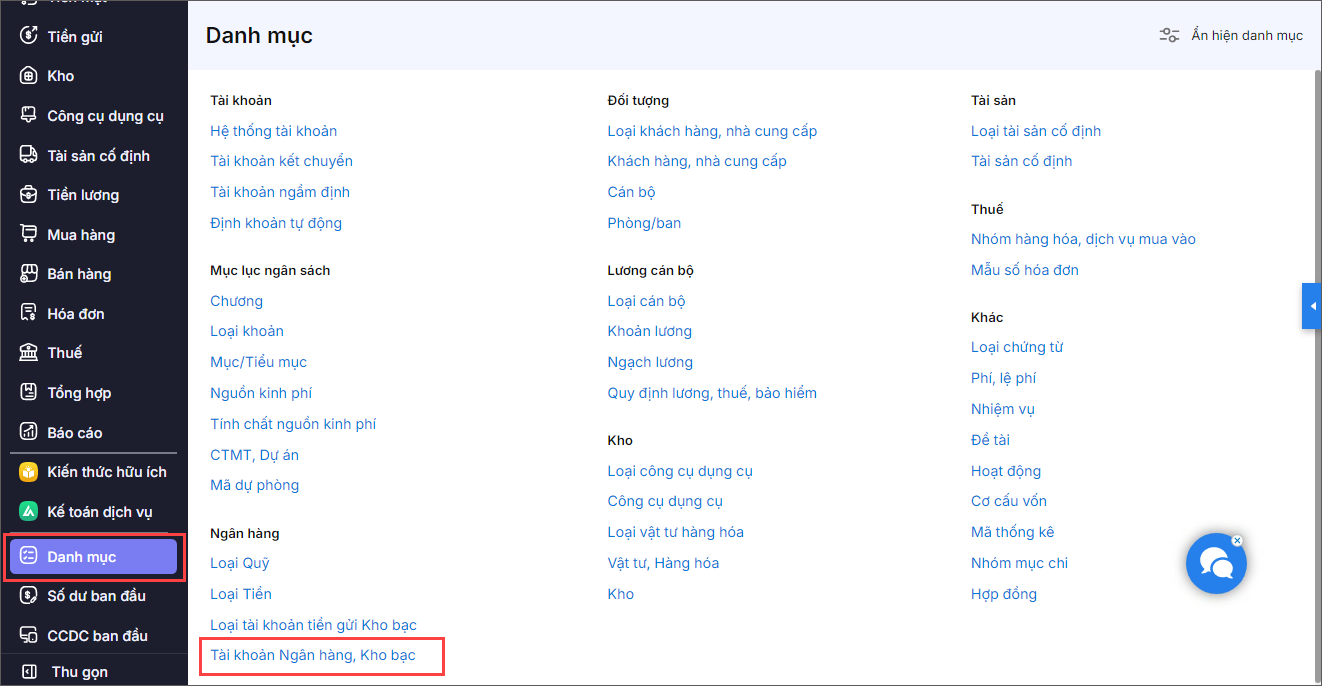Open Cơ cấu vốn link
The height and width of the screenshot is (686, 1322).
tap(1009, 501)
